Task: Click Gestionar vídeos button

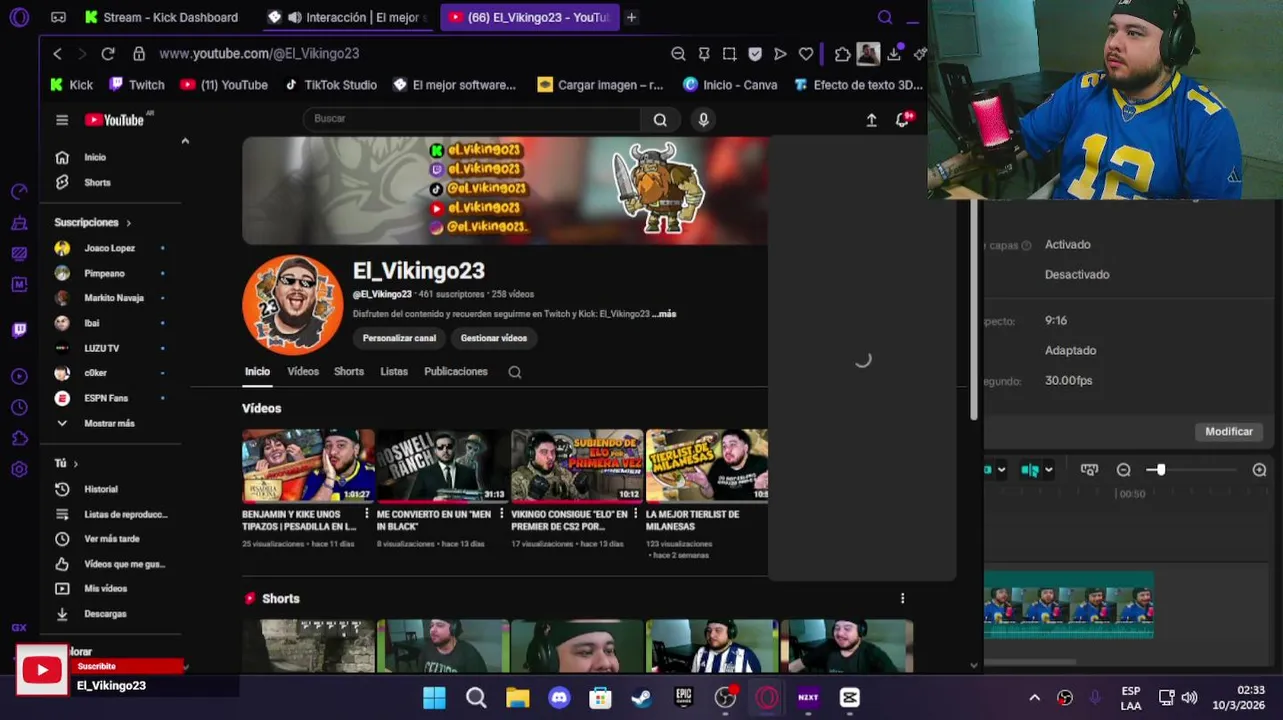Action: point(494,338)
